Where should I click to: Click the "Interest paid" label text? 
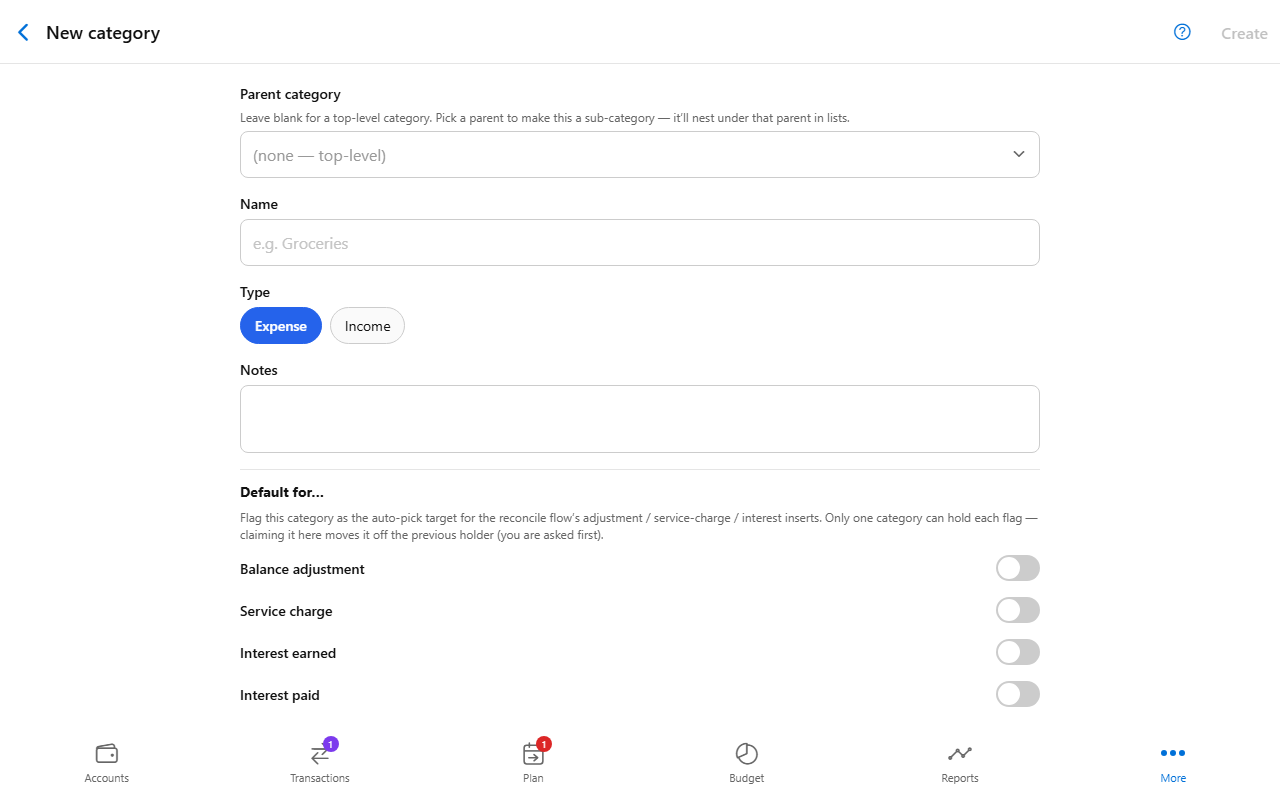coord(280,695)
